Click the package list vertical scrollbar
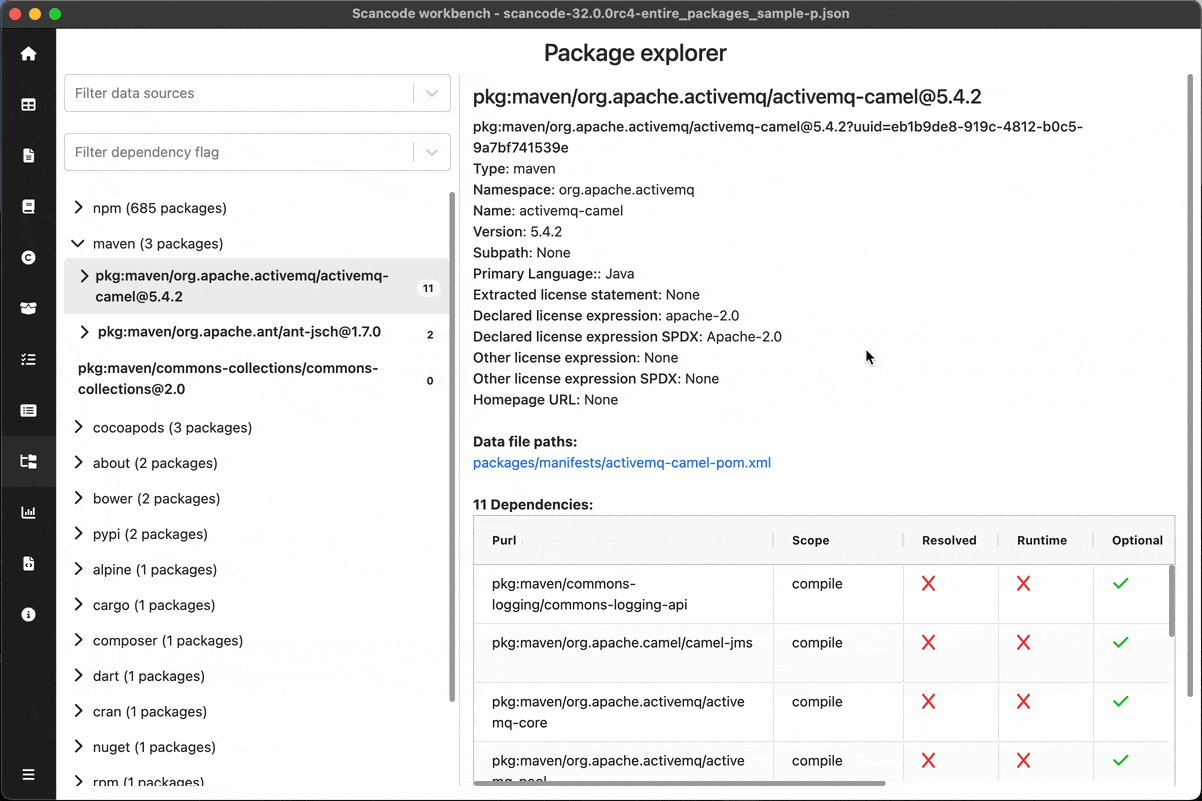The height and width of the screenshot is (801, 1202). (x=452, y=447)
